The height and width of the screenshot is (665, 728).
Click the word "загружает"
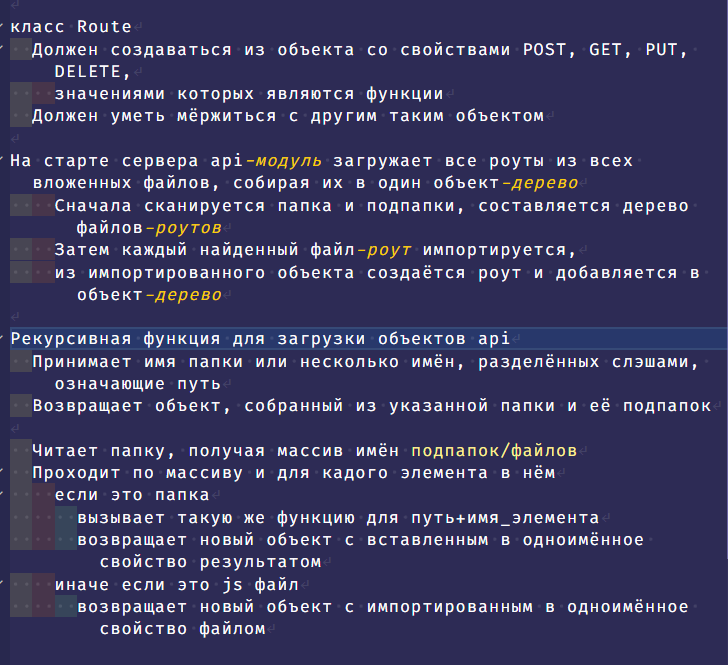[383, 161]
